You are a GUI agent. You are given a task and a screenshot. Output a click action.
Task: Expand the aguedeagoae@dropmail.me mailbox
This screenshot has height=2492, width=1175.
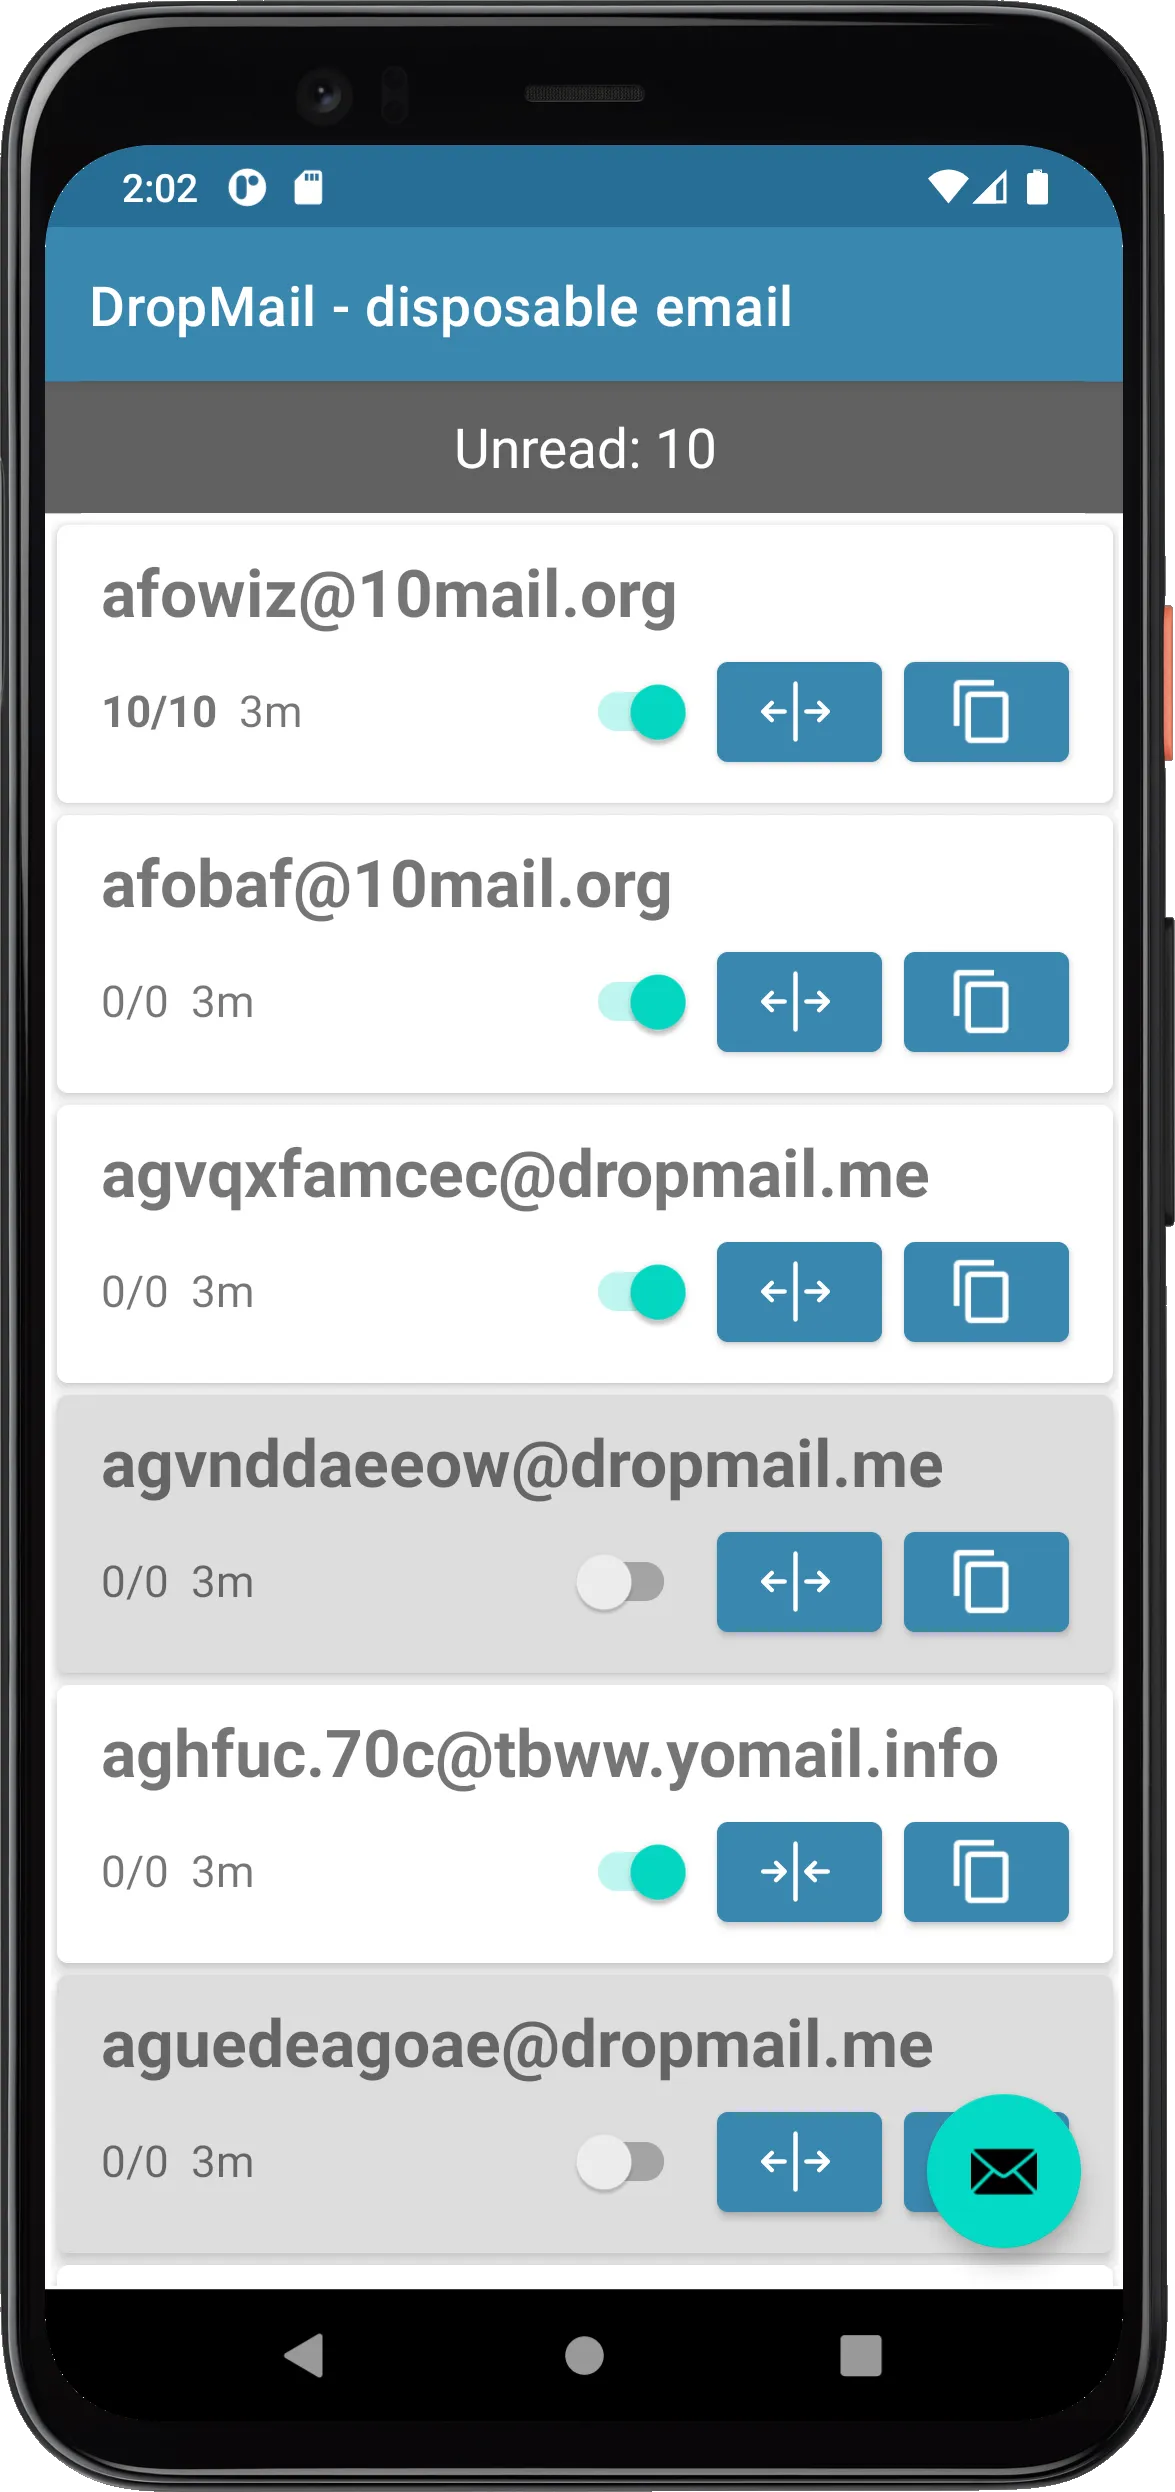coord(799,2162)
